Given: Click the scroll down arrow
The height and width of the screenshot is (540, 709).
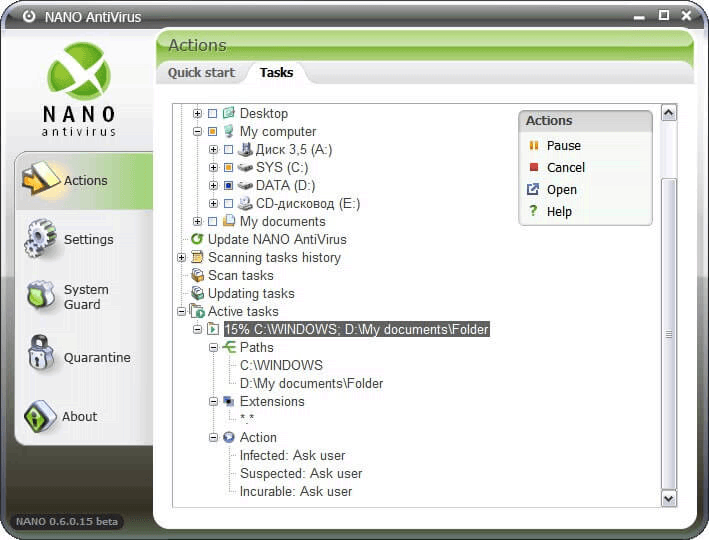Looking at the screenshot, I should pyautogui.click(x=669, y=498).
